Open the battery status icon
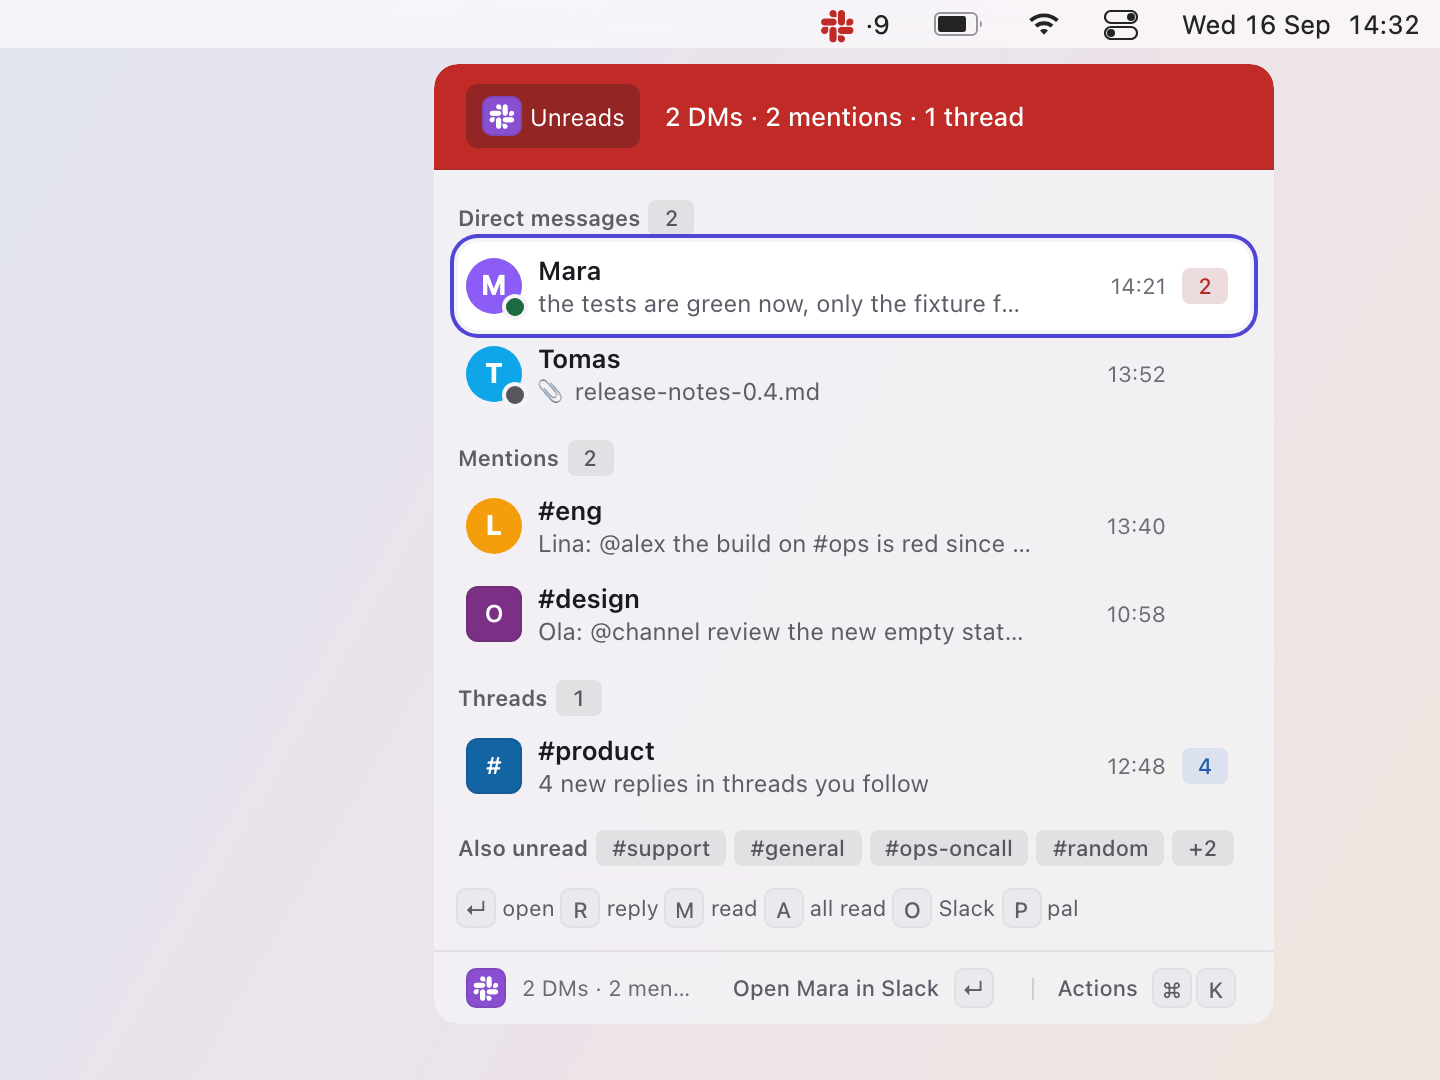 point(957,24)
